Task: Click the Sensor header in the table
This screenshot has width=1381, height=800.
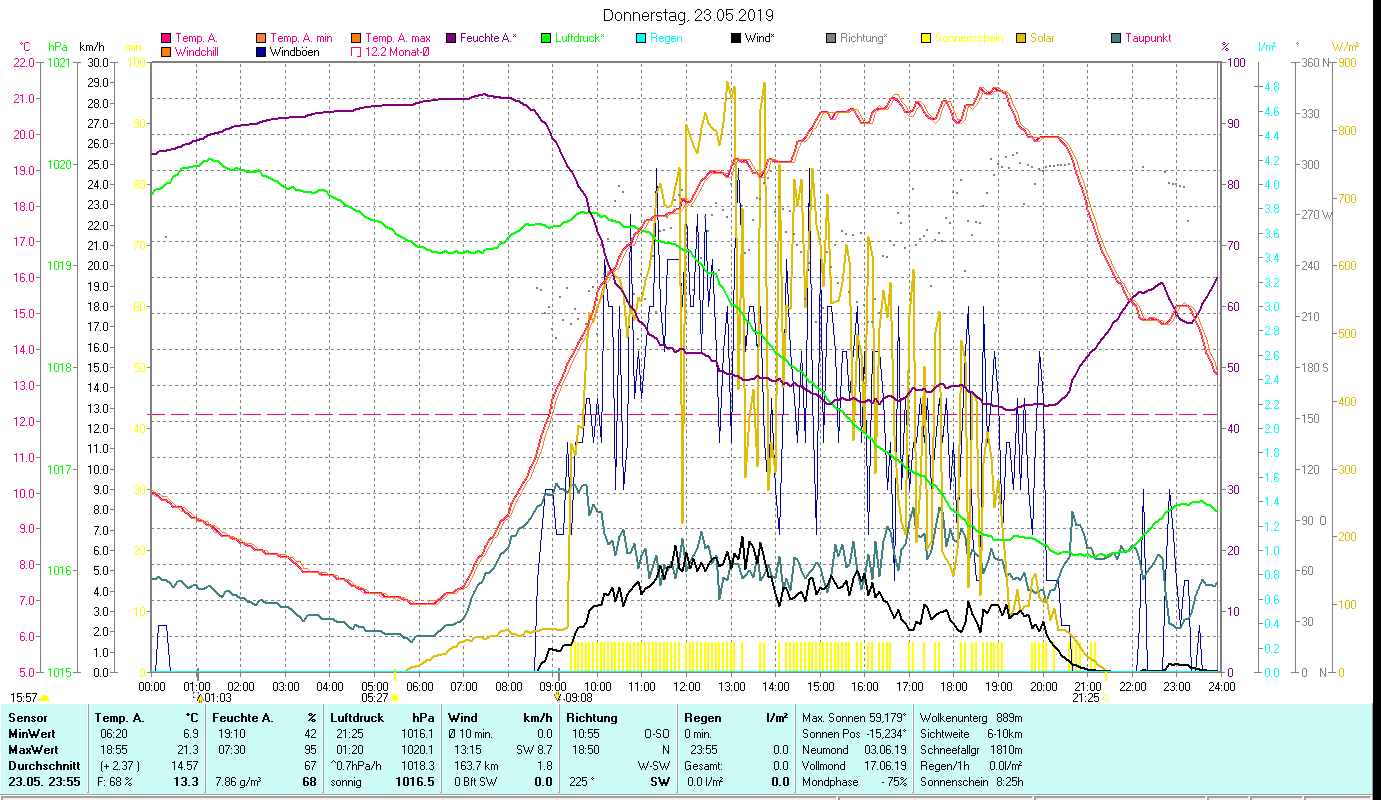Action: [x=26, y=718]
